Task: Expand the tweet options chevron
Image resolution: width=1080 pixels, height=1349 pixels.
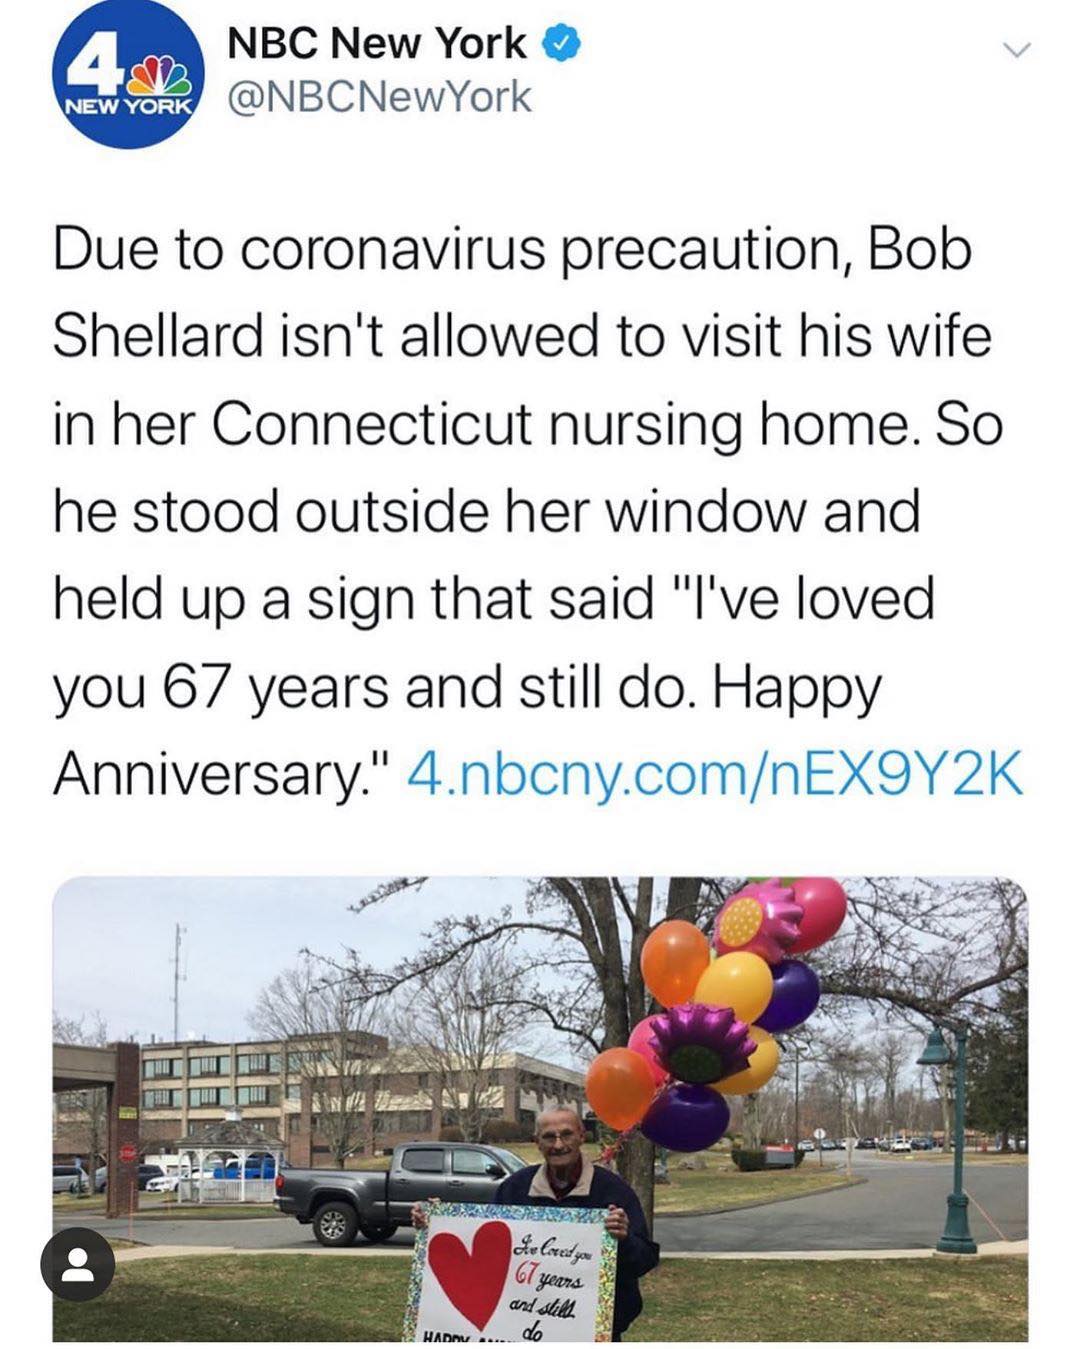Action: coord(1015,49)
